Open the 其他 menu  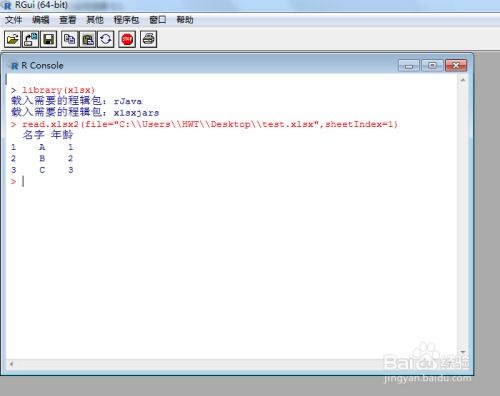(95, 20)
